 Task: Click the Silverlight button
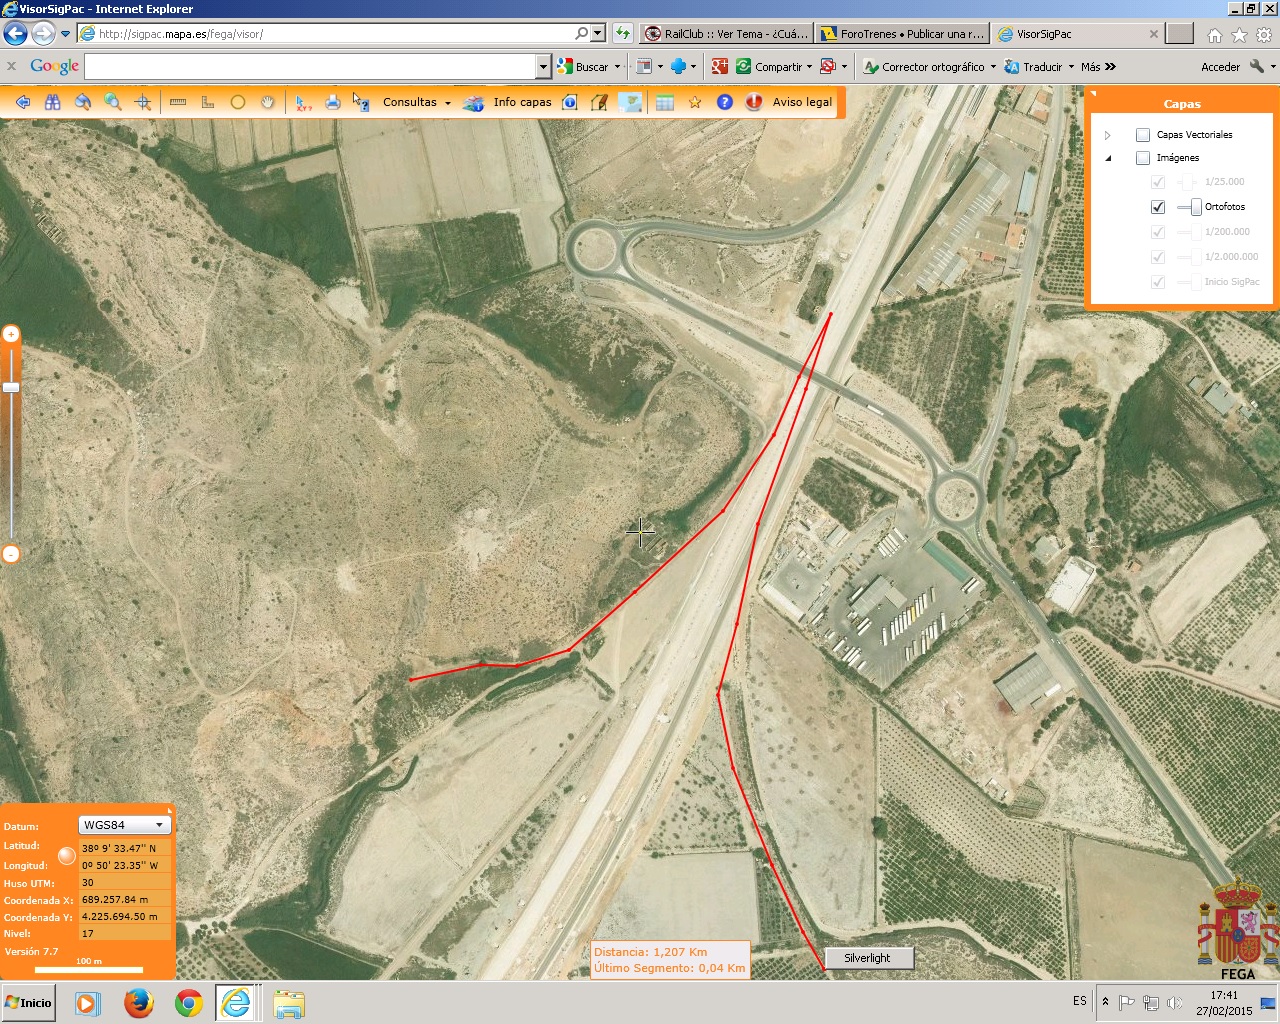(x=867, y=958)
